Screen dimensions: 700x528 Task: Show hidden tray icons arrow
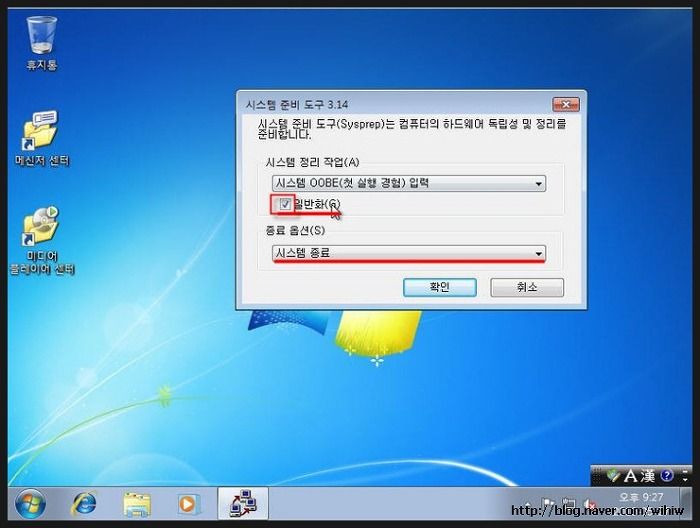point(528,504)
